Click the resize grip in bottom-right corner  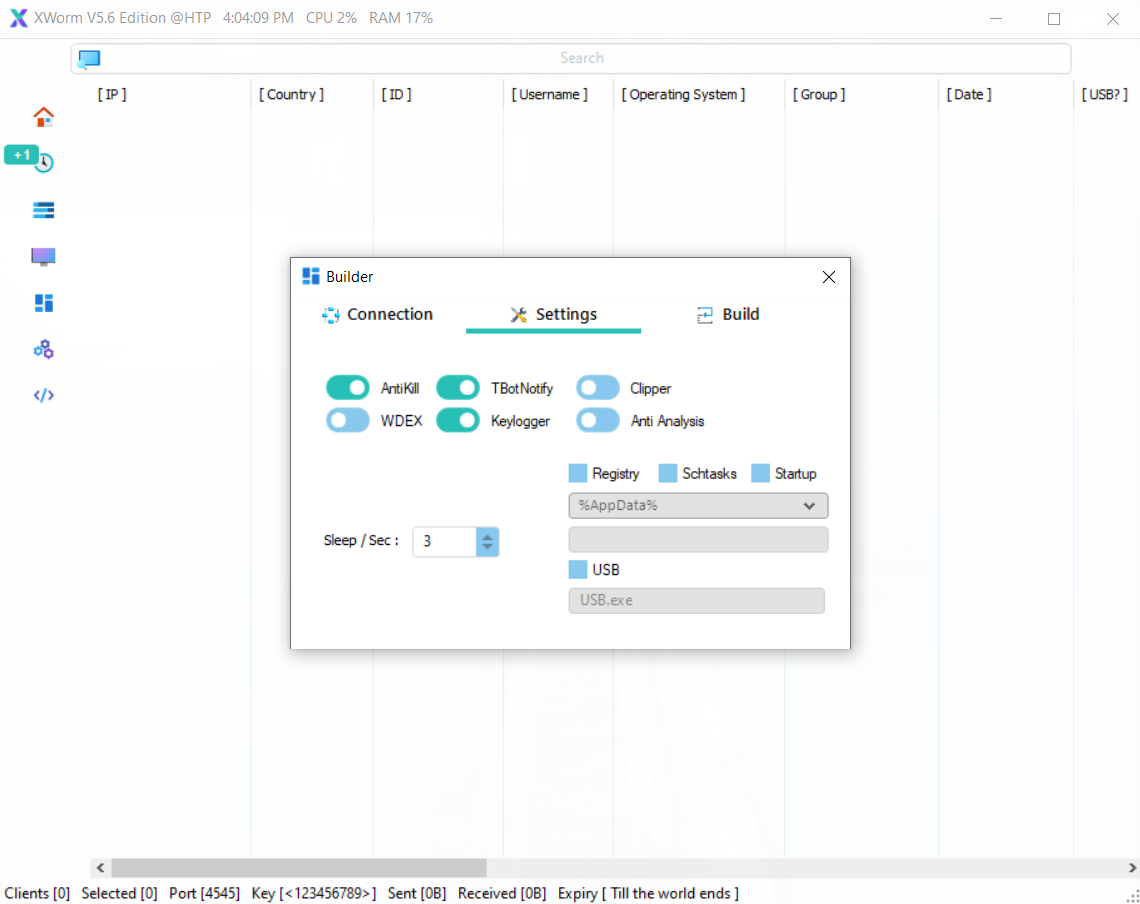[1133, 897]
